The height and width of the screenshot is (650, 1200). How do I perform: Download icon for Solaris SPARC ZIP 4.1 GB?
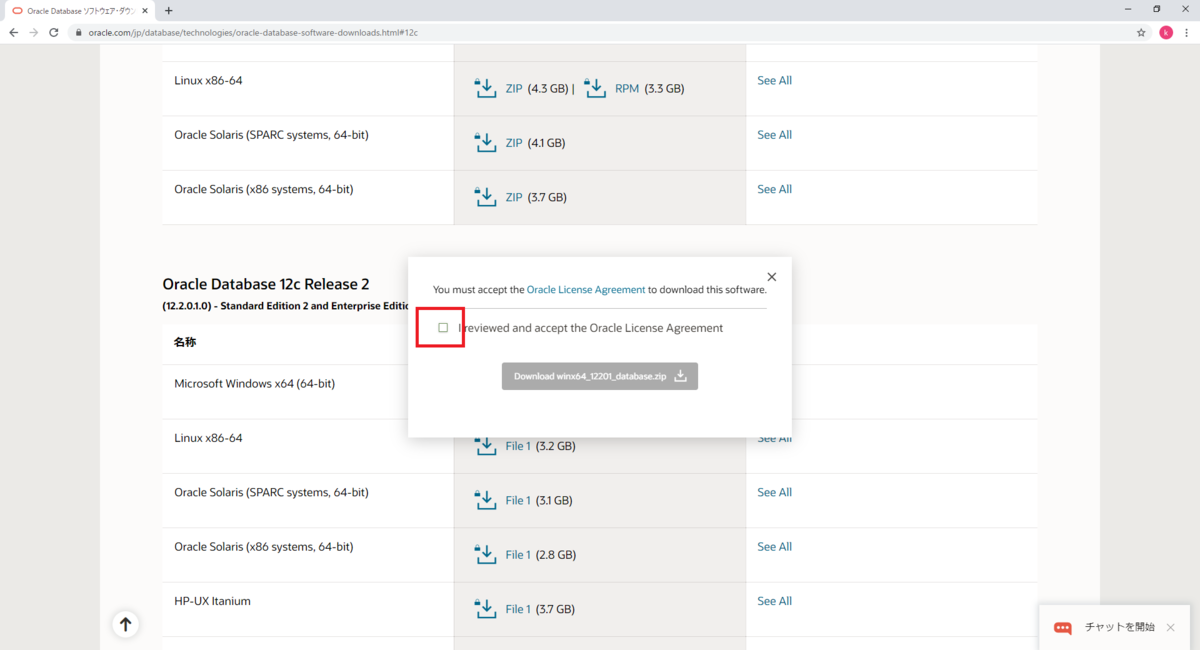(485, 142)
